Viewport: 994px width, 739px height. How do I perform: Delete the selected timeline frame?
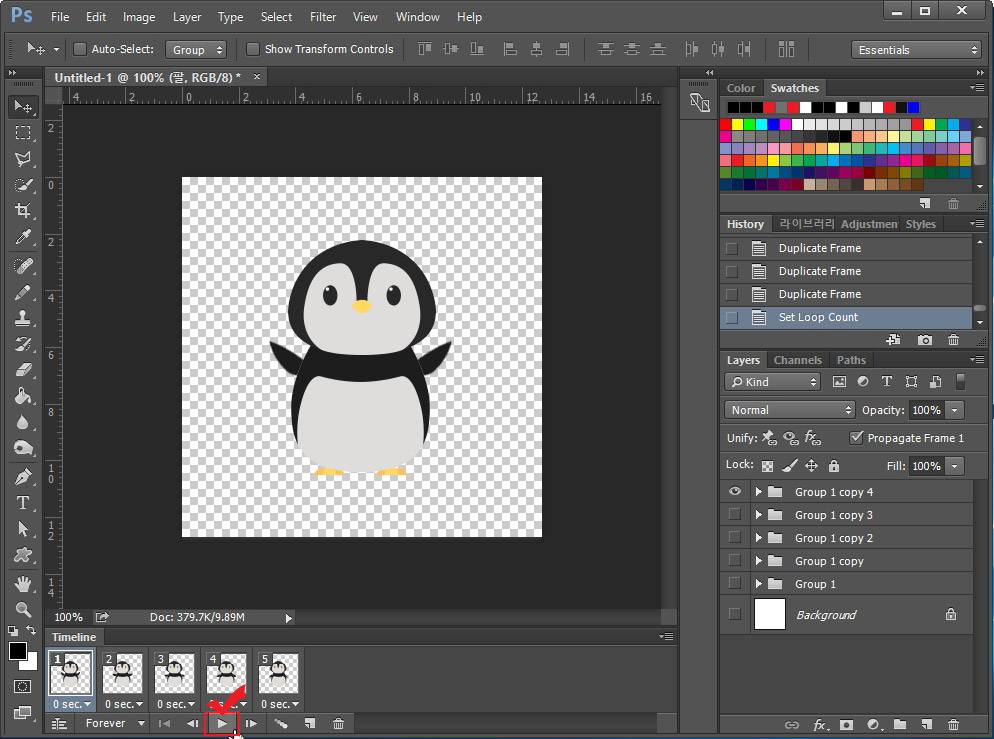click(339, 723)
